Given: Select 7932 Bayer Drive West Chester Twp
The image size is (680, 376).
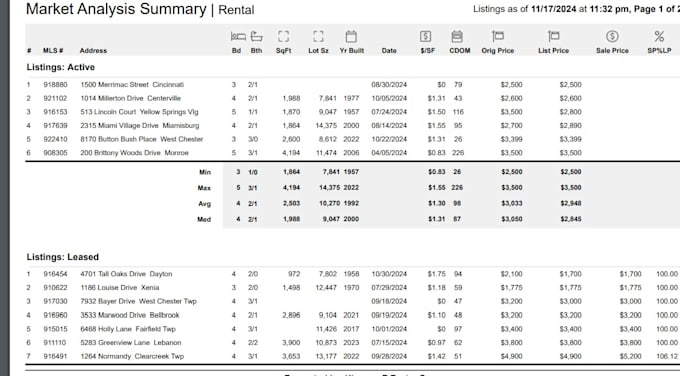Looking at the screenshot, I should [138, 301].
